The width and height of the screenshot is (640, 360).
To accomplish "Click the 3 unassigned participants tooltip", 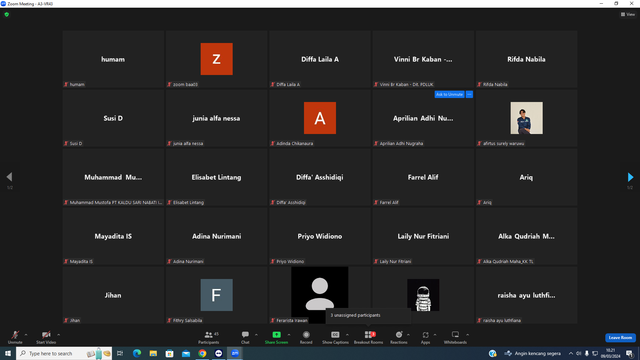I will point(368,316).
